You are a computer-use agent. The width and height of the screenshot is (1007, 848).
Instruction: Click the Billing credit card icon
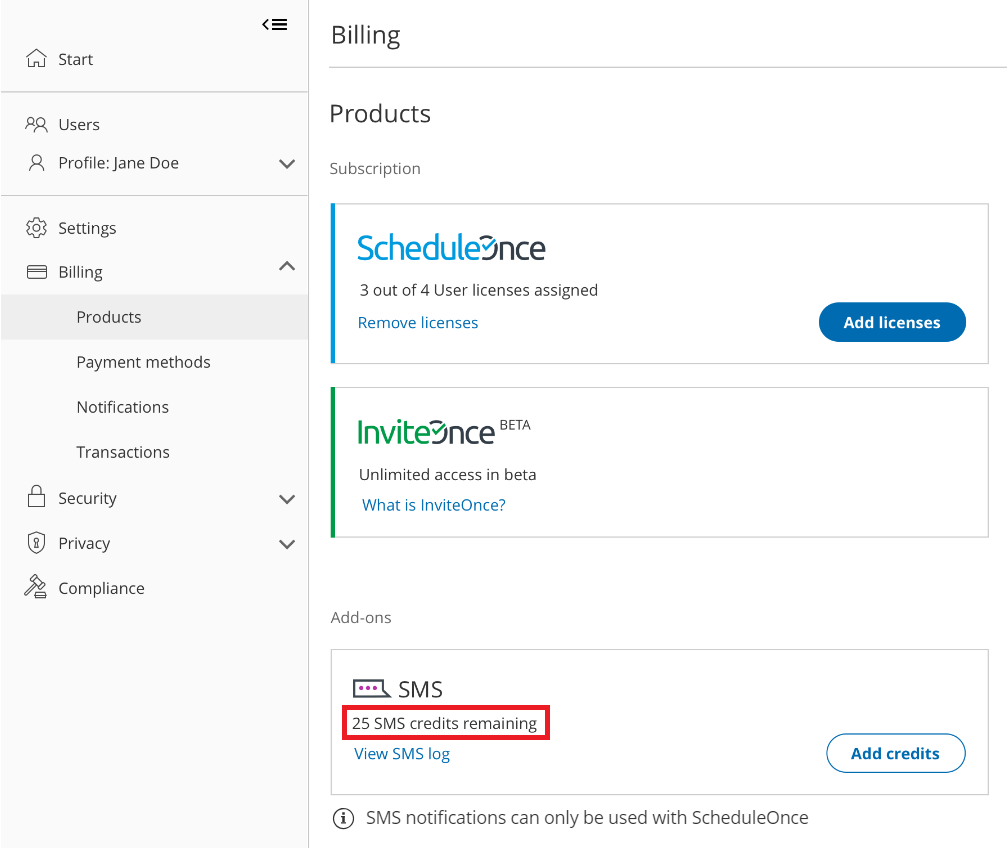pos(36,272)
